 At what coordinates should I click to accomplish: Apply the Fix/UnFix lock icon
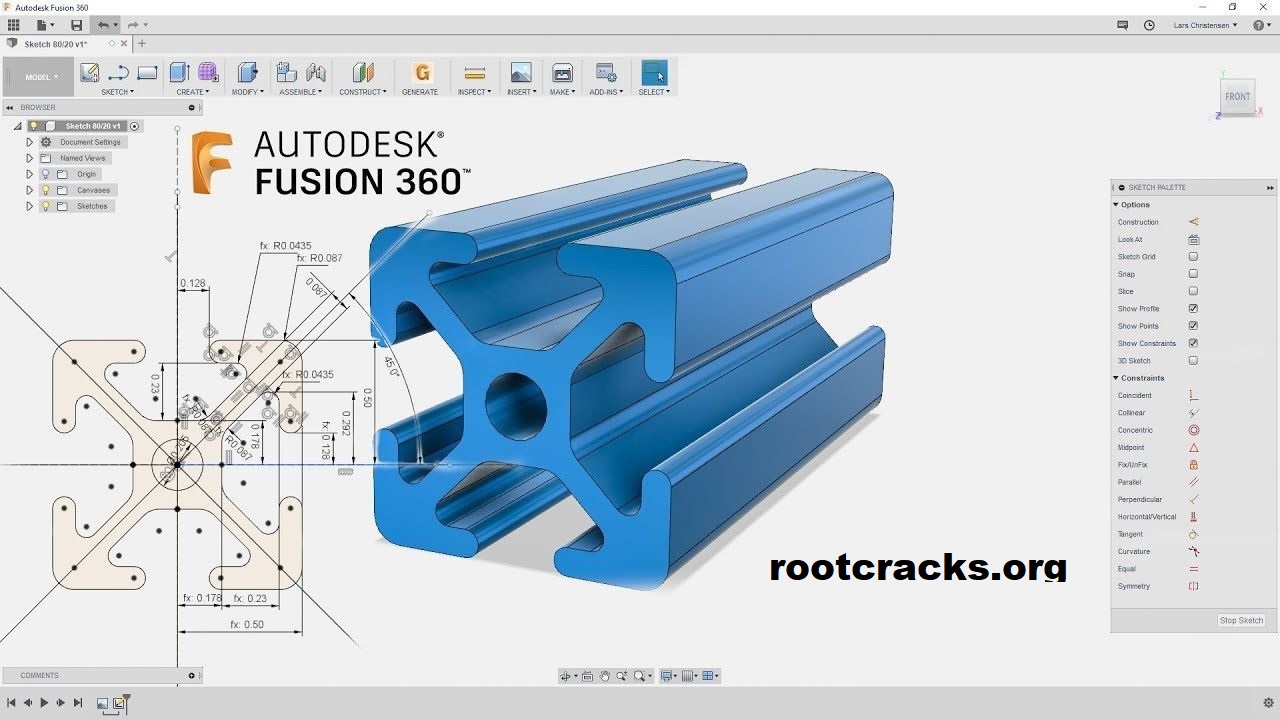(x=1193, y=465)
